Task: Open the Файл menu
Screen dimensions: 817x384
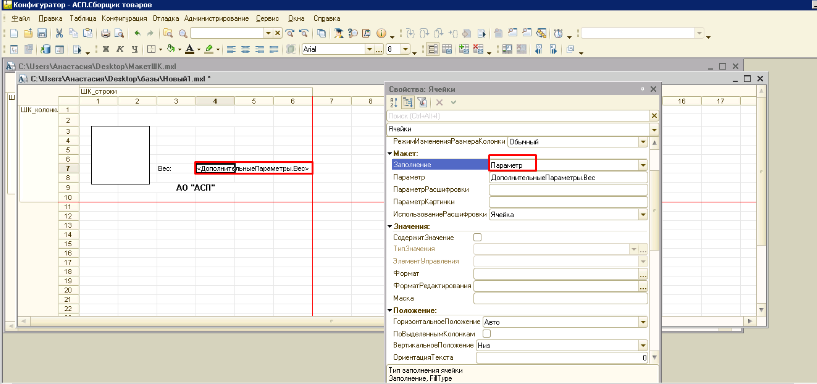Action: pyautogui.click(x=21, y=18)
